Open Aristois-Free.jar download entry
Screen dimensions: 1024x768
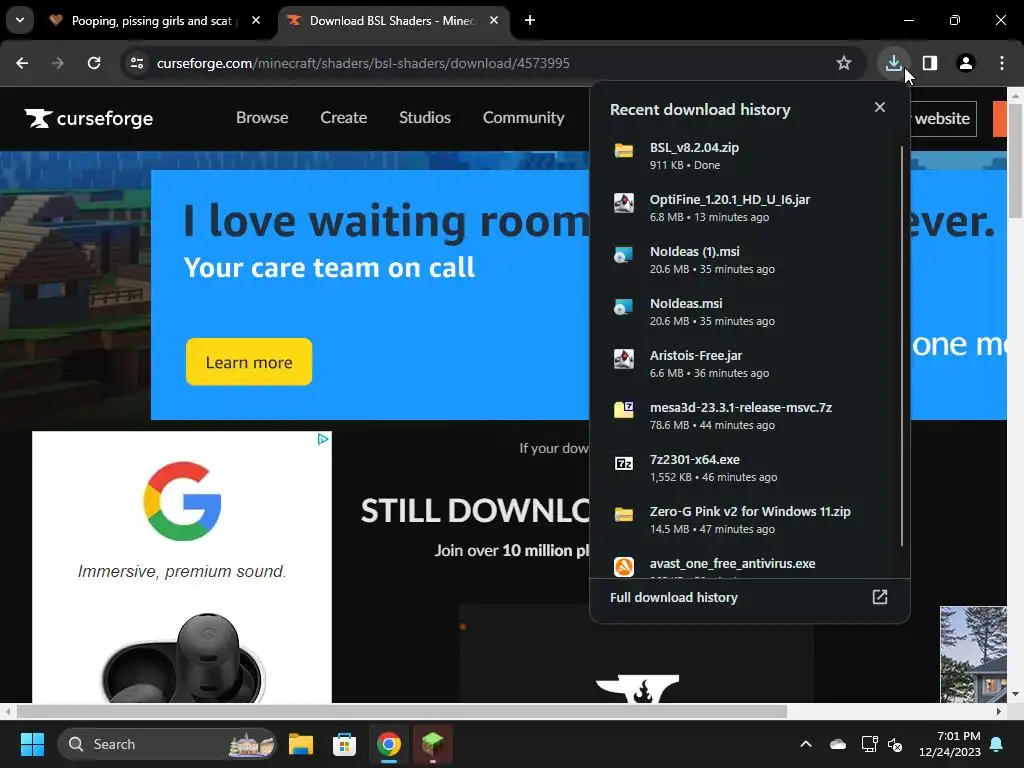[745, 363]
